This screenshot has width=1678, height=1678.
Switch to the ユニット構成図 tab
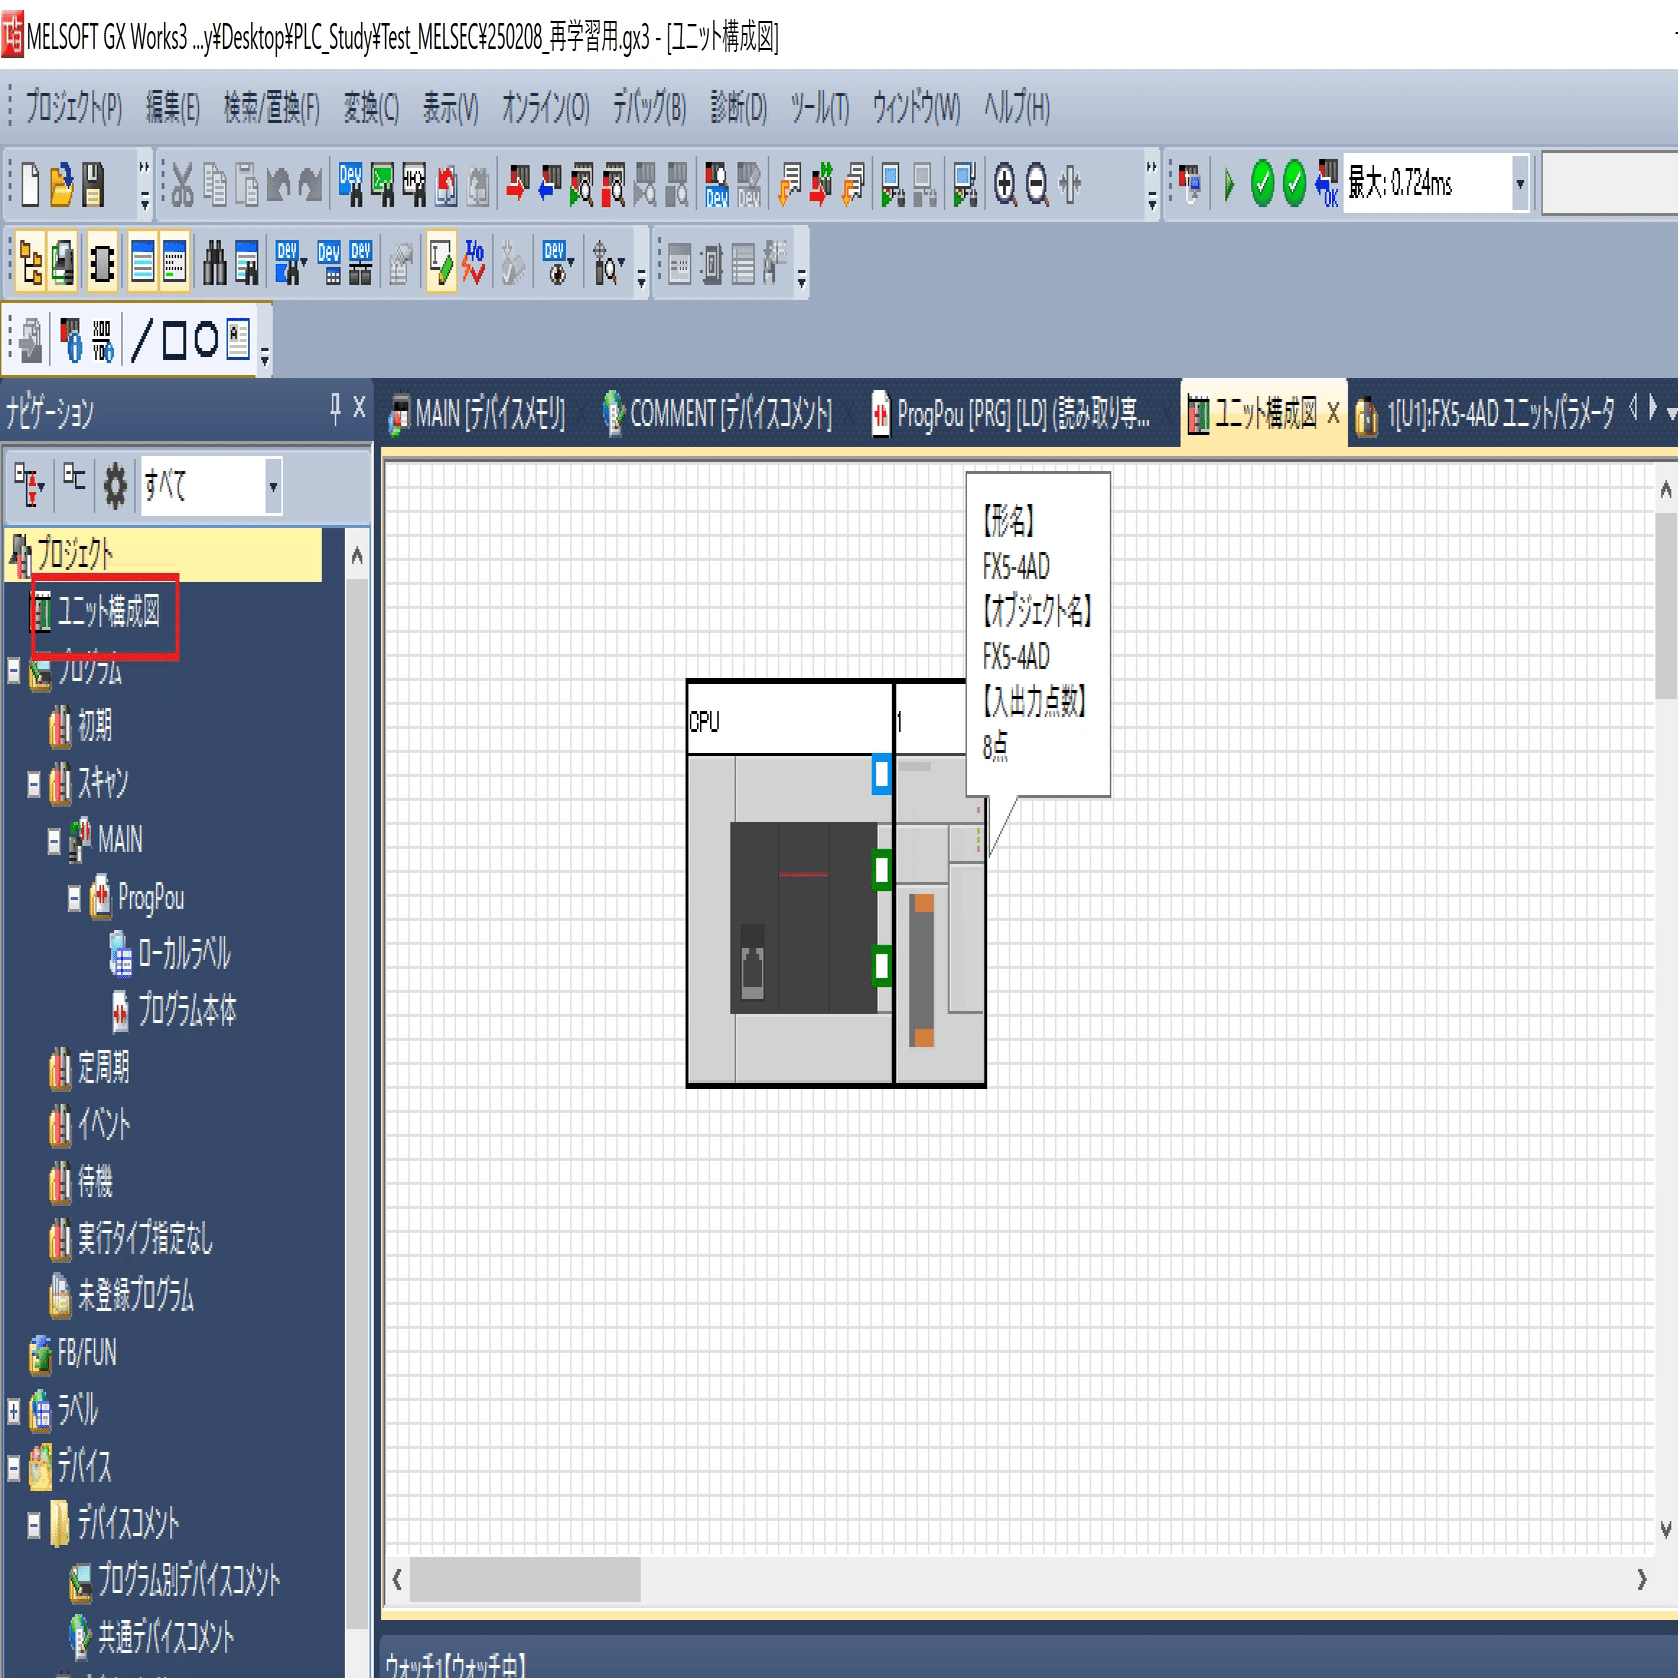click(x=1262, y=415)
